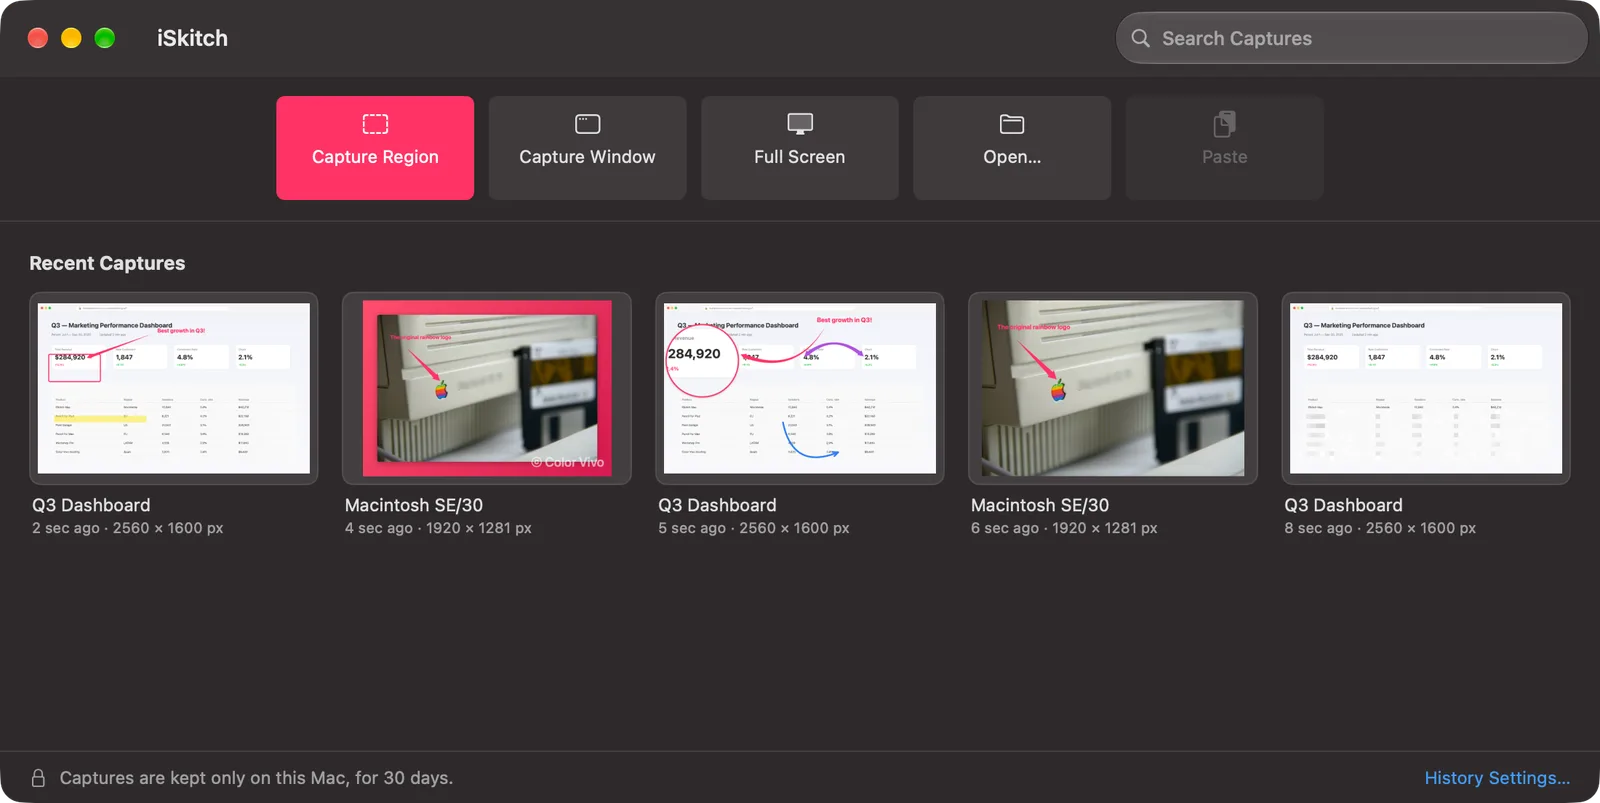
Task: Click the Capture Region button
Action: 375,148
